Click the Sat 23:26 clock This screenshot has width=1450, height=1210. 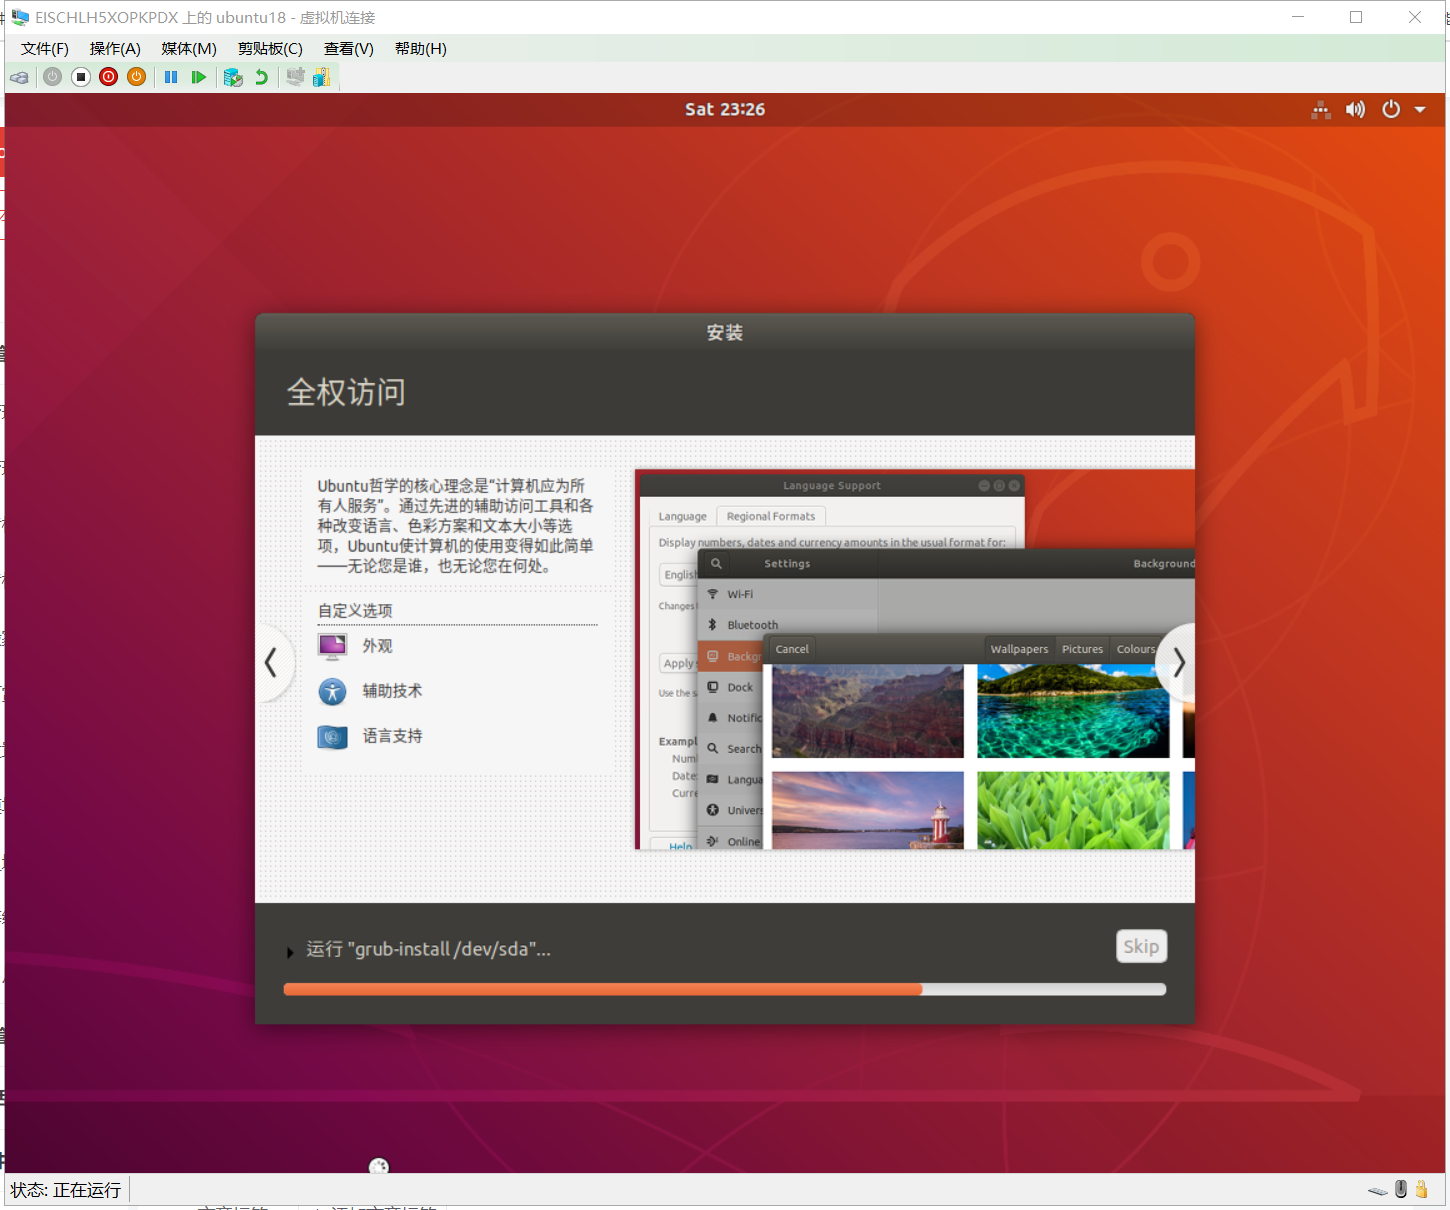coord(725,110)
